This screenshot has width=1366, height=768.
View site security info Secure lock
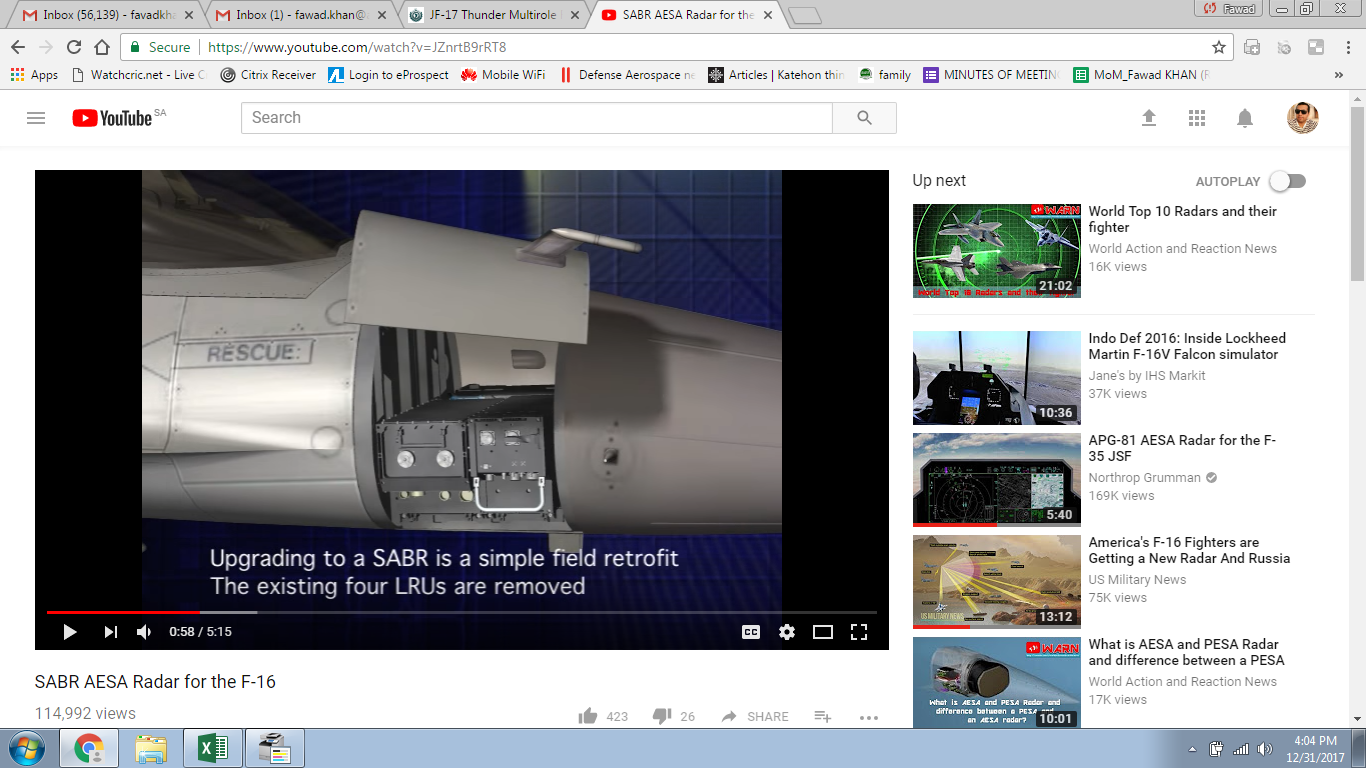point(160,47)
